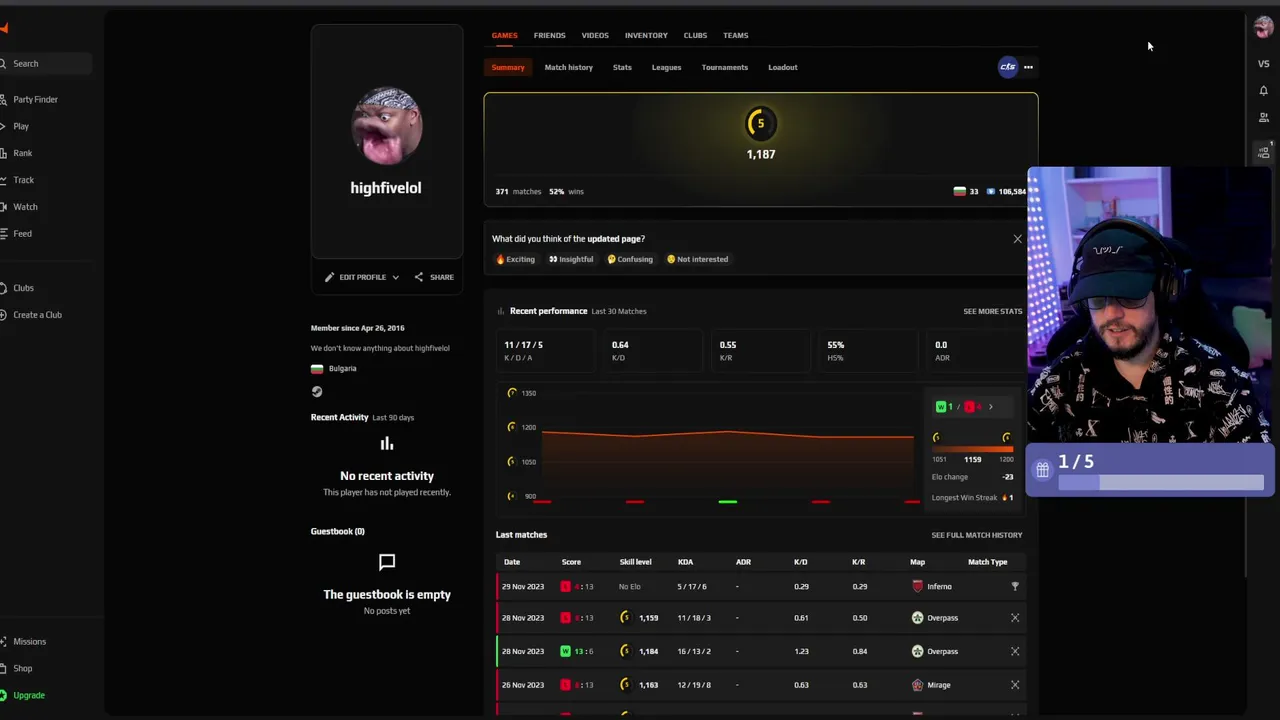
Task: Click the Recent Activity chart icon
Action: point(387,445)
